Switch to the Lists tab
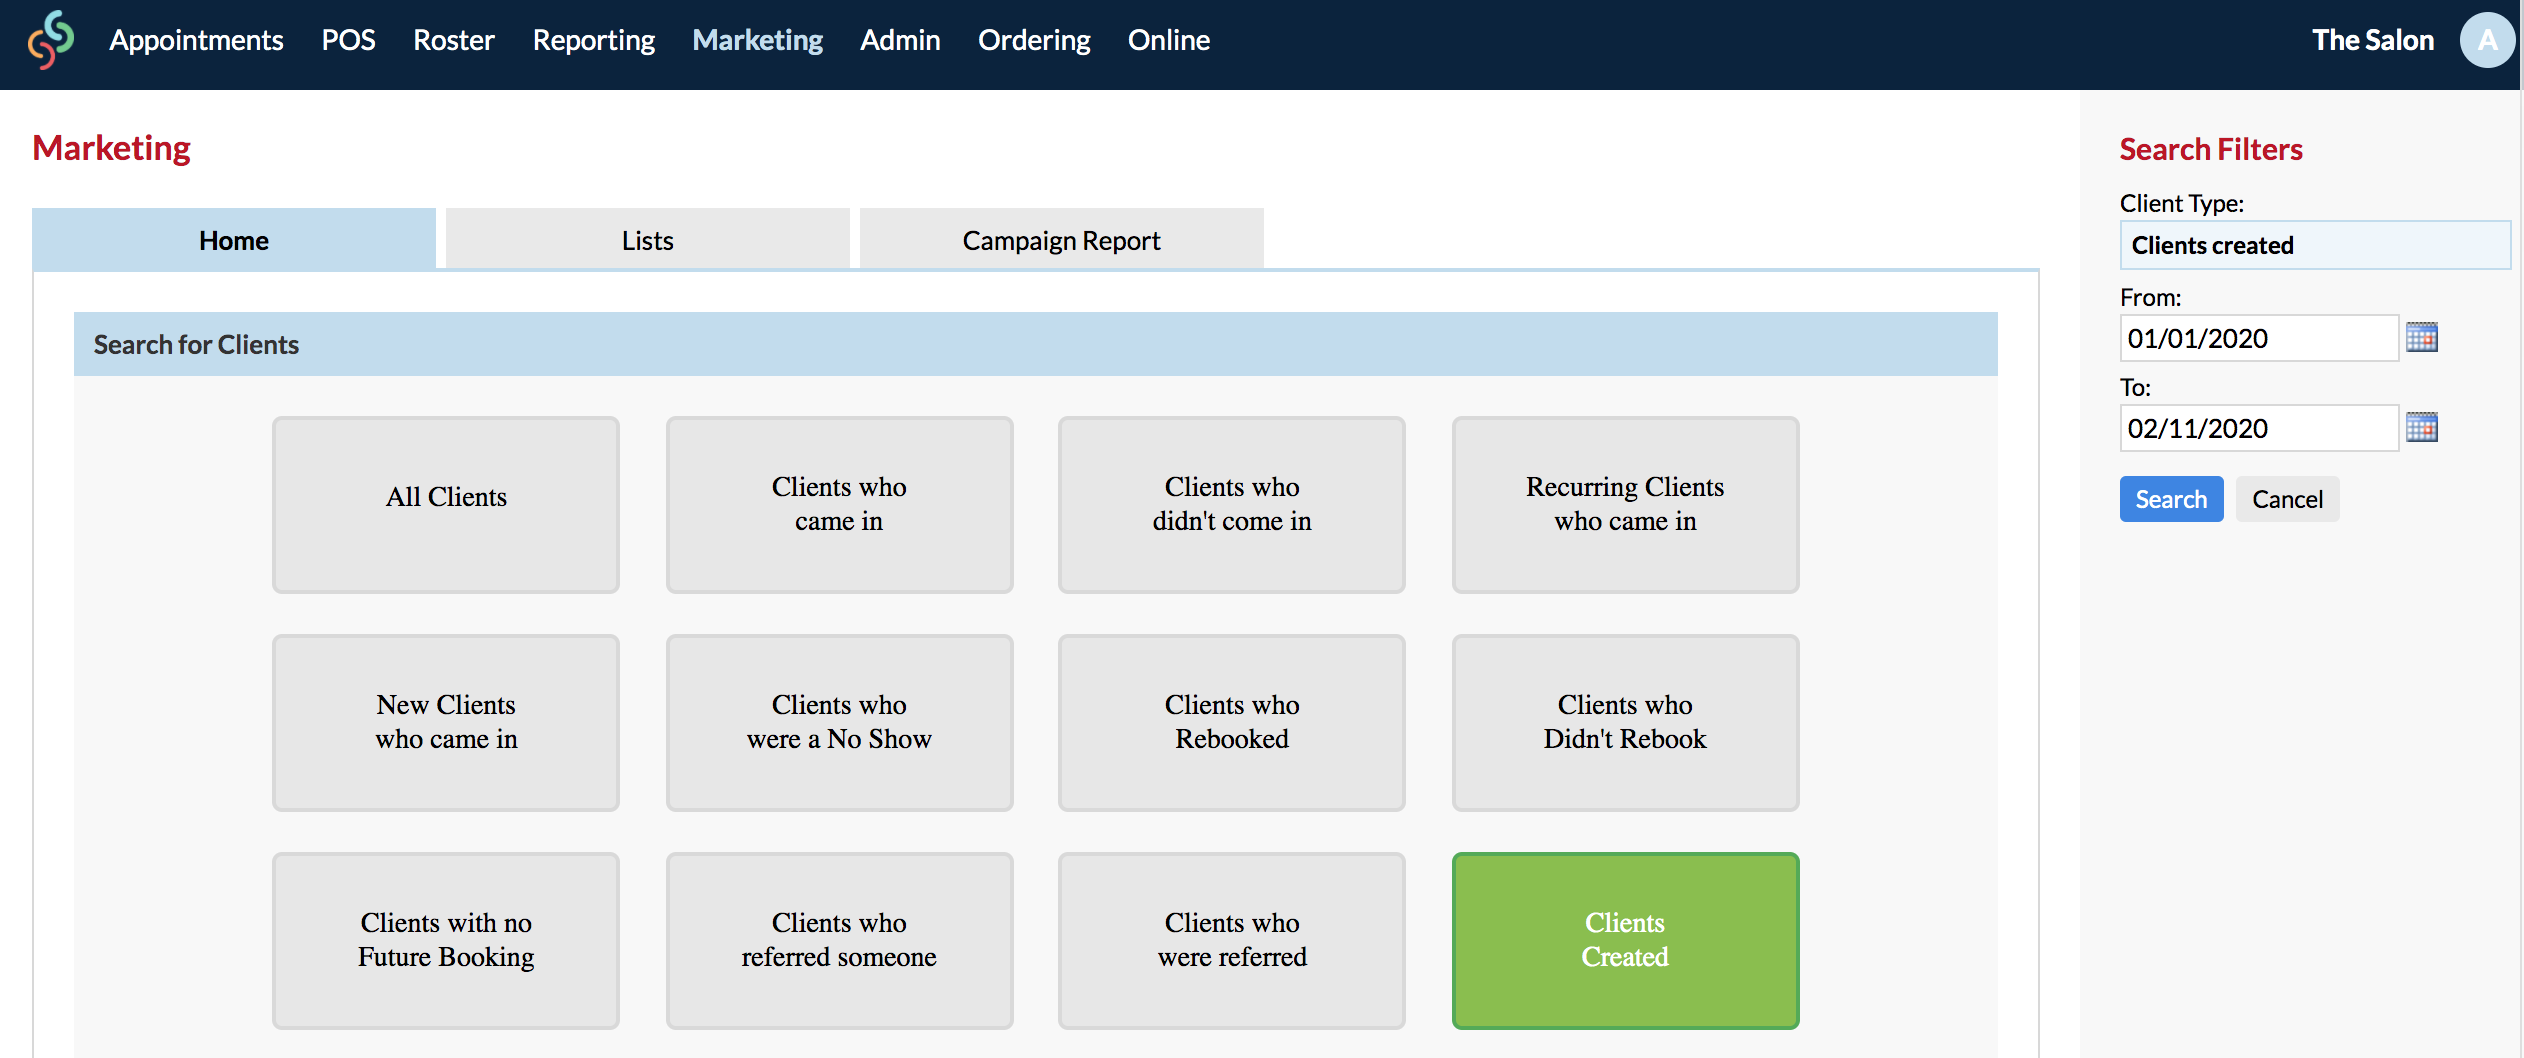This screenshot has width=2524, height=1058. (x=648, y=240)
